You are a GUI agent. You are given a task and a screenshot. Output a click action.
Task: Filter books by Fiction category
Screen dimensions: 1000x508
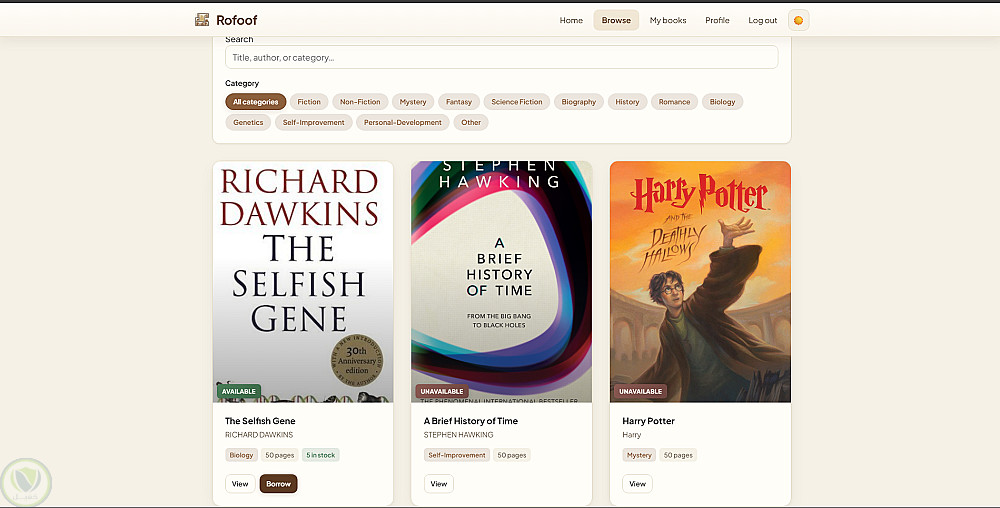pos(309,102)
